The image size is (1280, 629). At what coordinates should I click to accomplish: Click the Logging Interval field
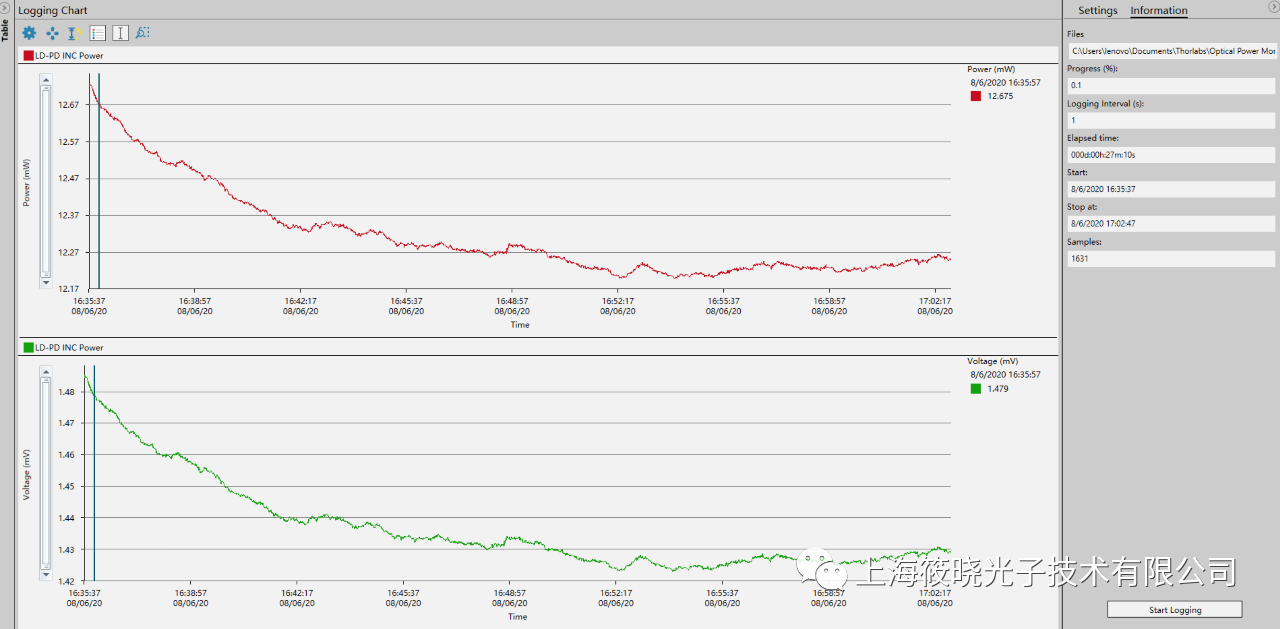coord(1171,120)
